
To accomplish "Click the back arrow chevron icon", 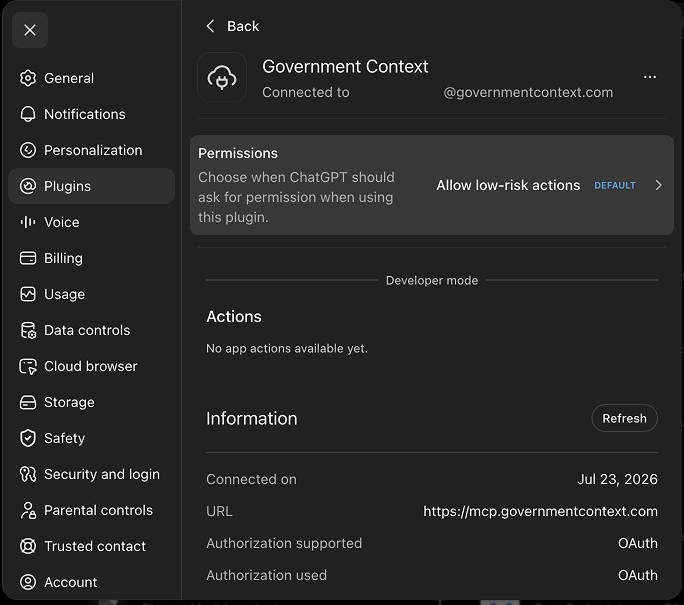I will point(210,26).
